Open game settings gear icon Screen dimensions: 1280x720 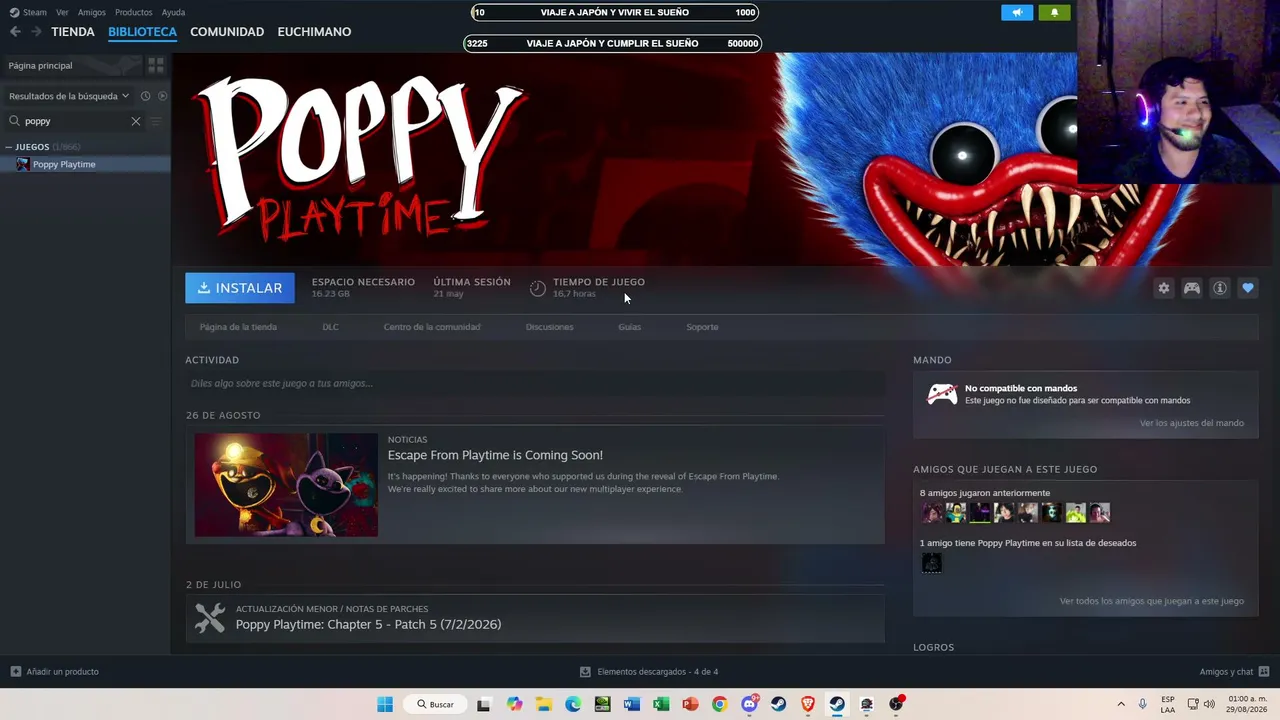tap(1164, 288)
